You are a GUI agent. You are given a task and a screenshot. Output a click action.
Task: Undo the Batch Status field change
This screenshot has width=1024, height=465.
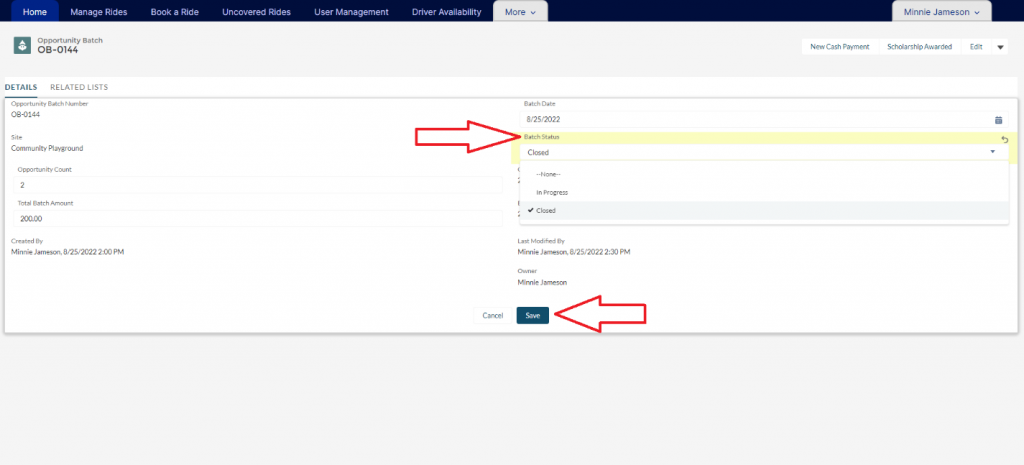tap(1003, 139)
